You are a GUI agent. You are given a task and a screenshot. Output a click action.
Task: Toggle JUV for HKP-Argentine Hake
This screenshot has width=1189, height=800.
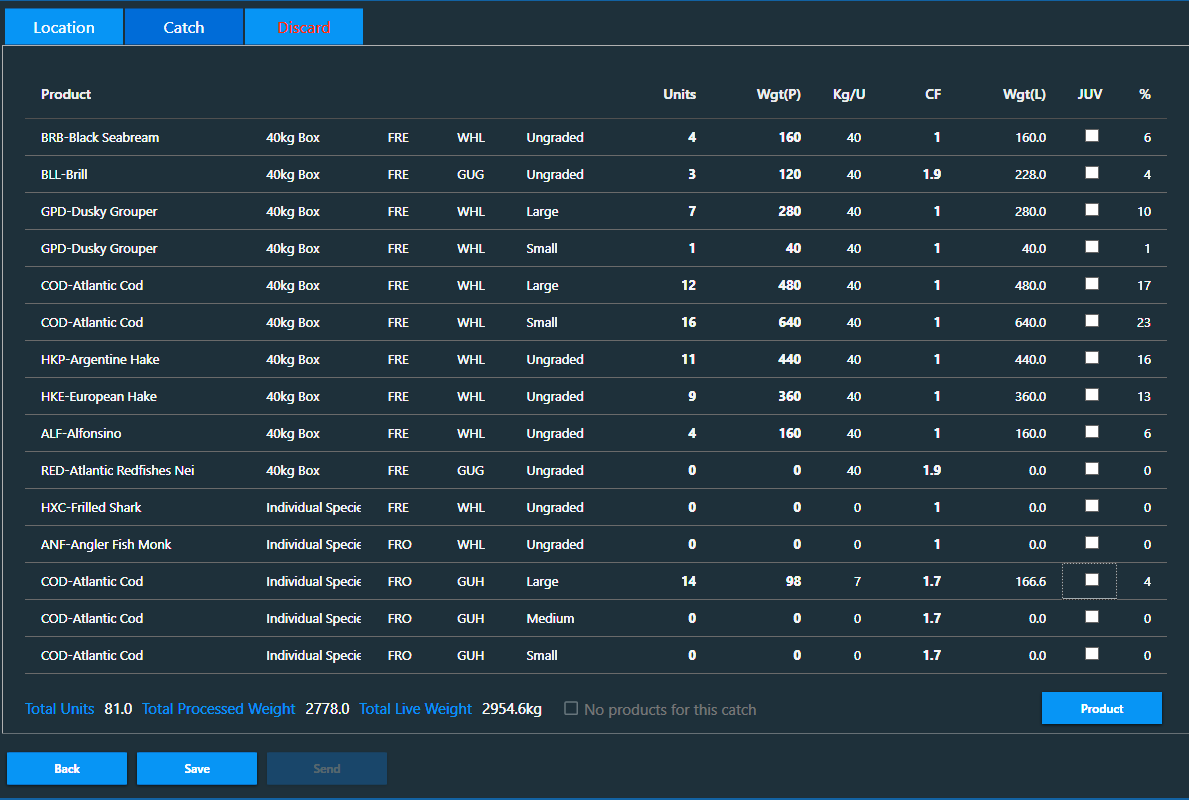pyautogui.click(x=1091, y=357)
